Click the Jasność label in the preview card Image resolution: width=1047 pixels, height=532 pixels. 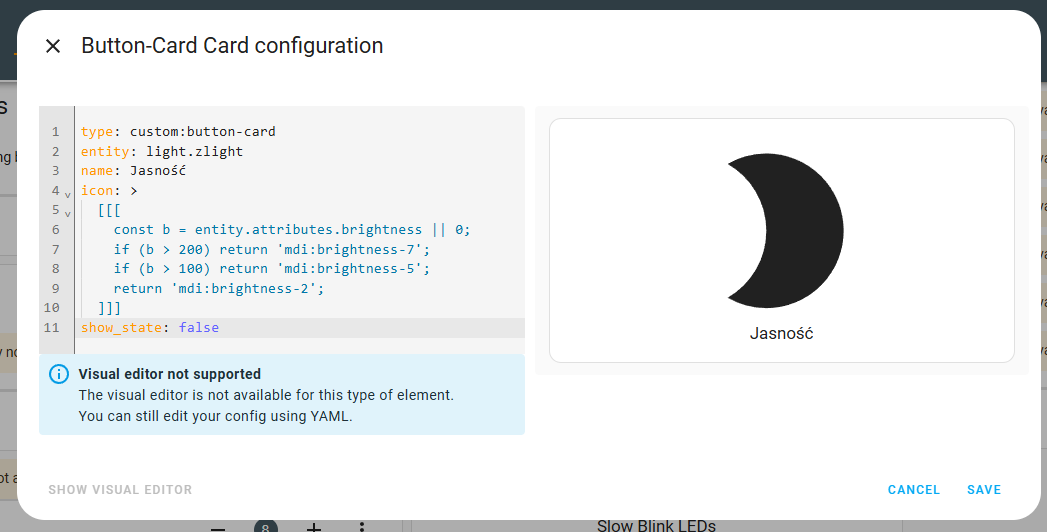(781, 334)
